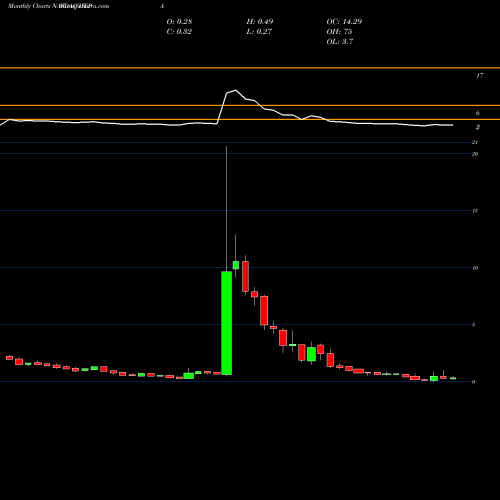Click the '20' price axis label
Image resolution: width=500 pixels, height=500 pixels.
pos(475,154)
